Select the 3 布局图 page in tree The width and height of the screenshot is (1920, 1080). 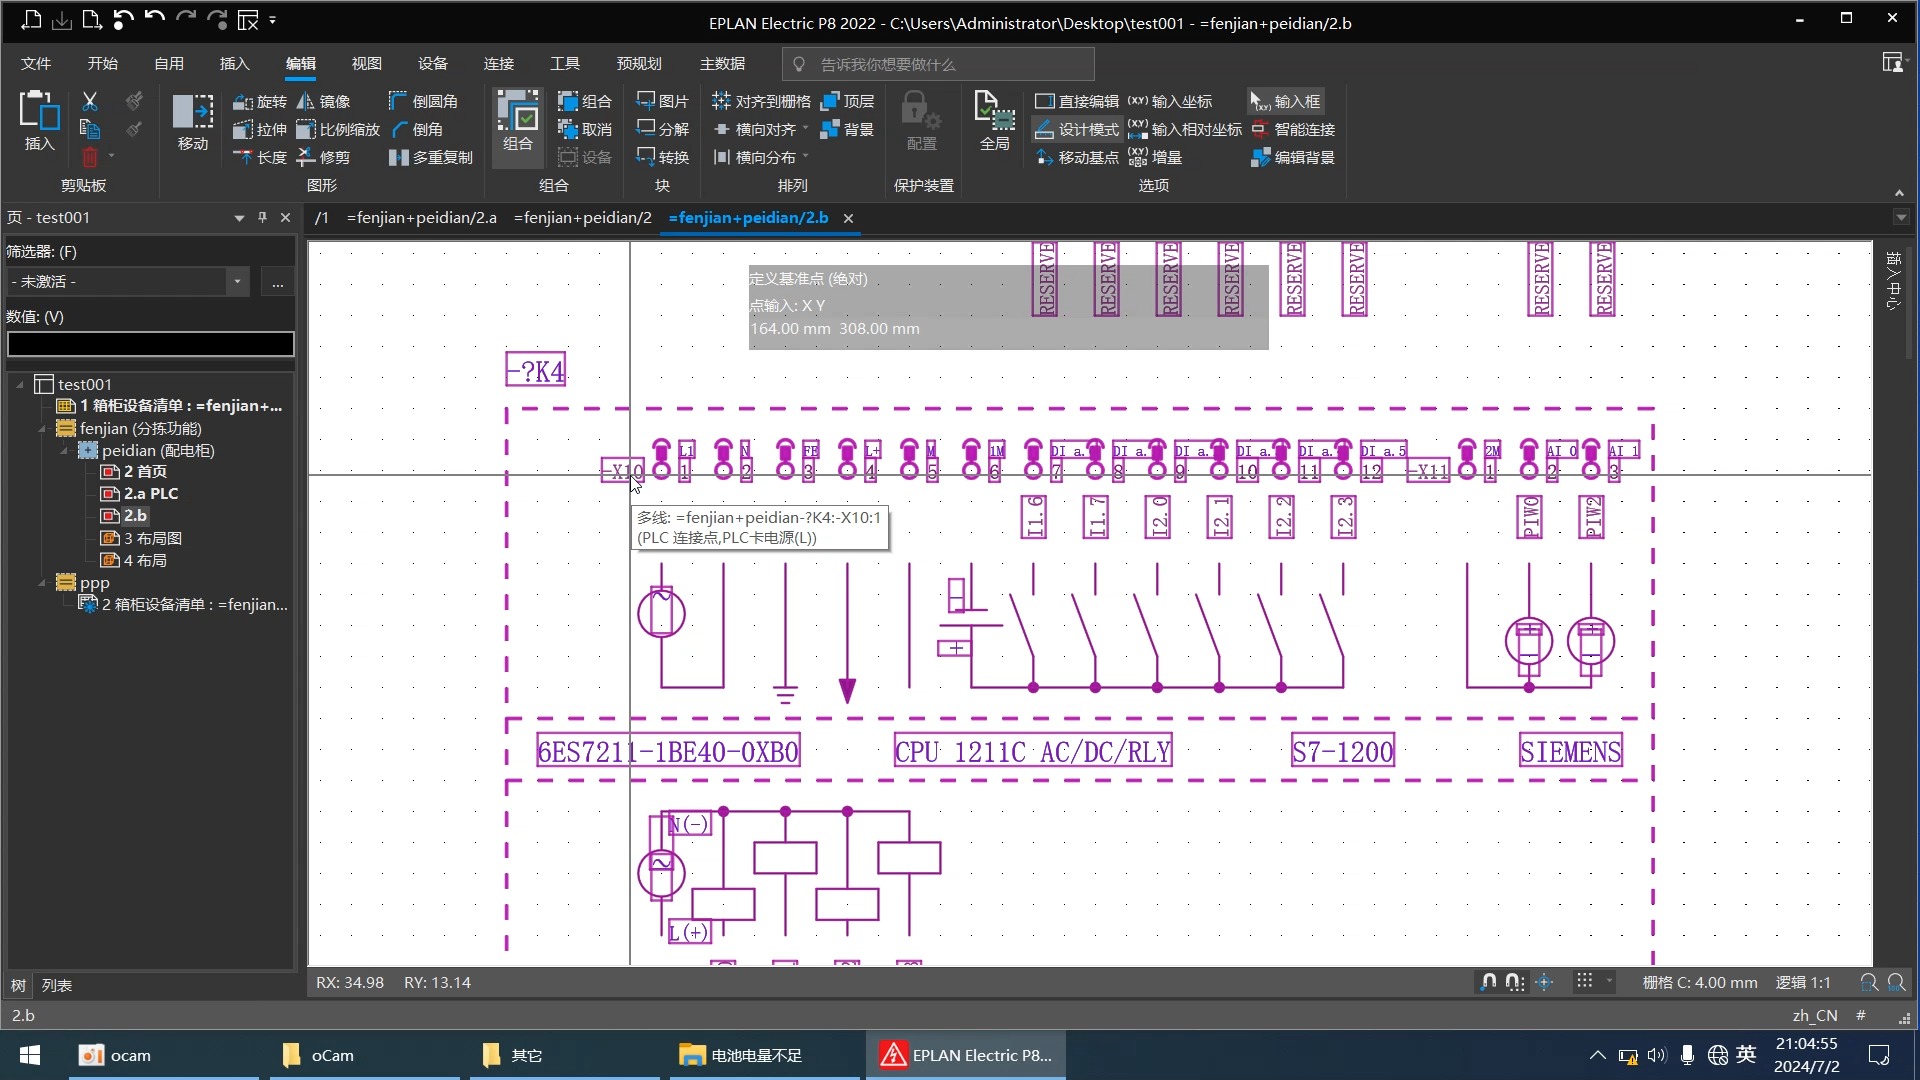[141, 538]
